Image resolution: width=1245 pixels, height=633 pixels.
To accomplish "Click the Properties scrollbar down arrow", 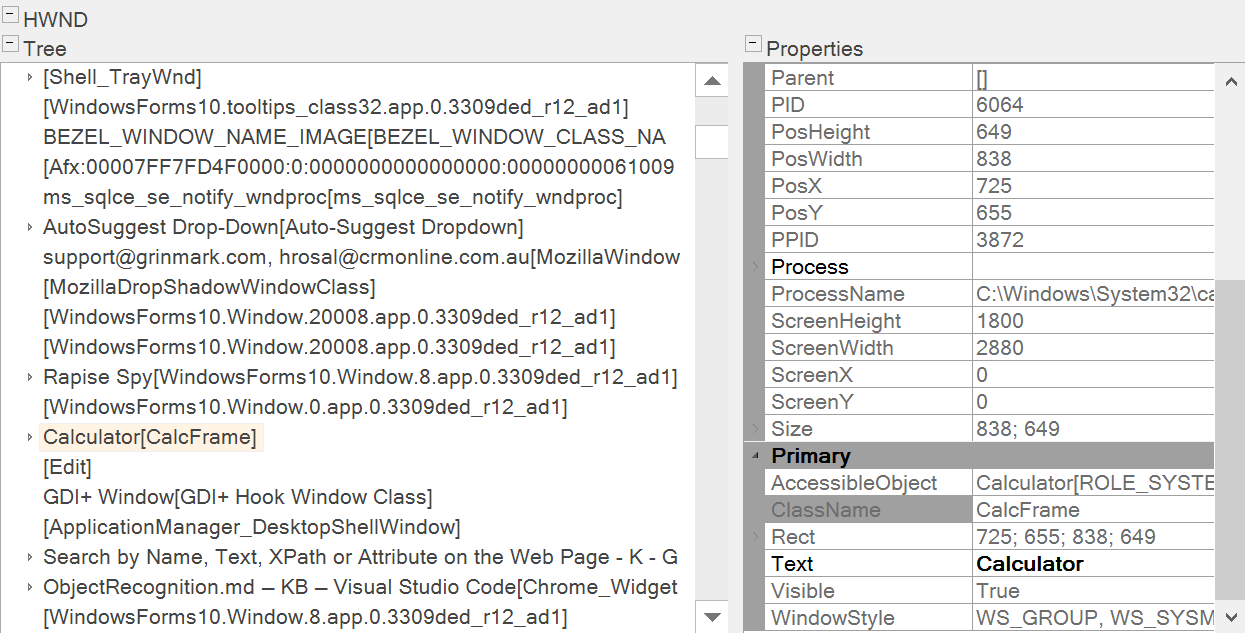I will coord(1229,617).
